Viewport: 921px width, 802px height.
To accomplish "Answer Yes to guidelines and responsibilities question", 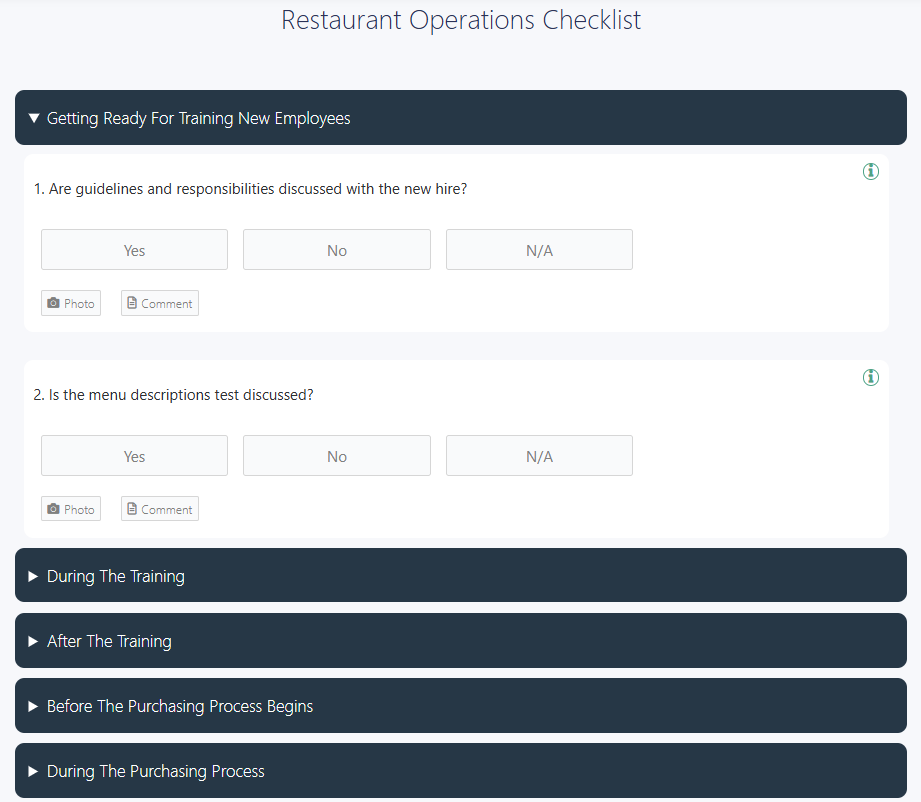I will [135, 250].
